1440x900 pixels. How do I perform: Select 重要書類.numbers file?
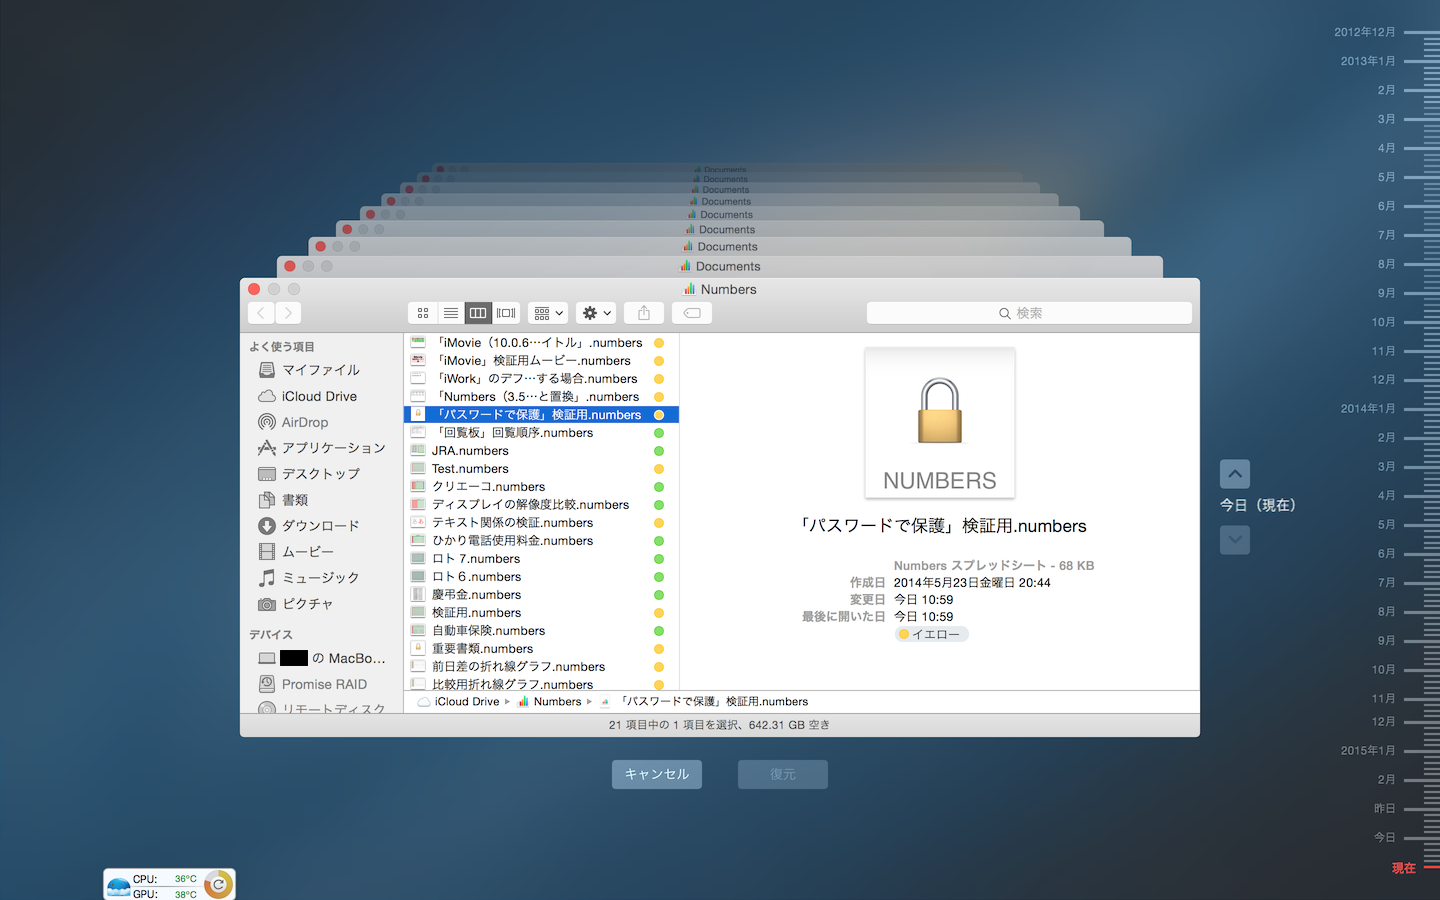(x=541, y=649)
